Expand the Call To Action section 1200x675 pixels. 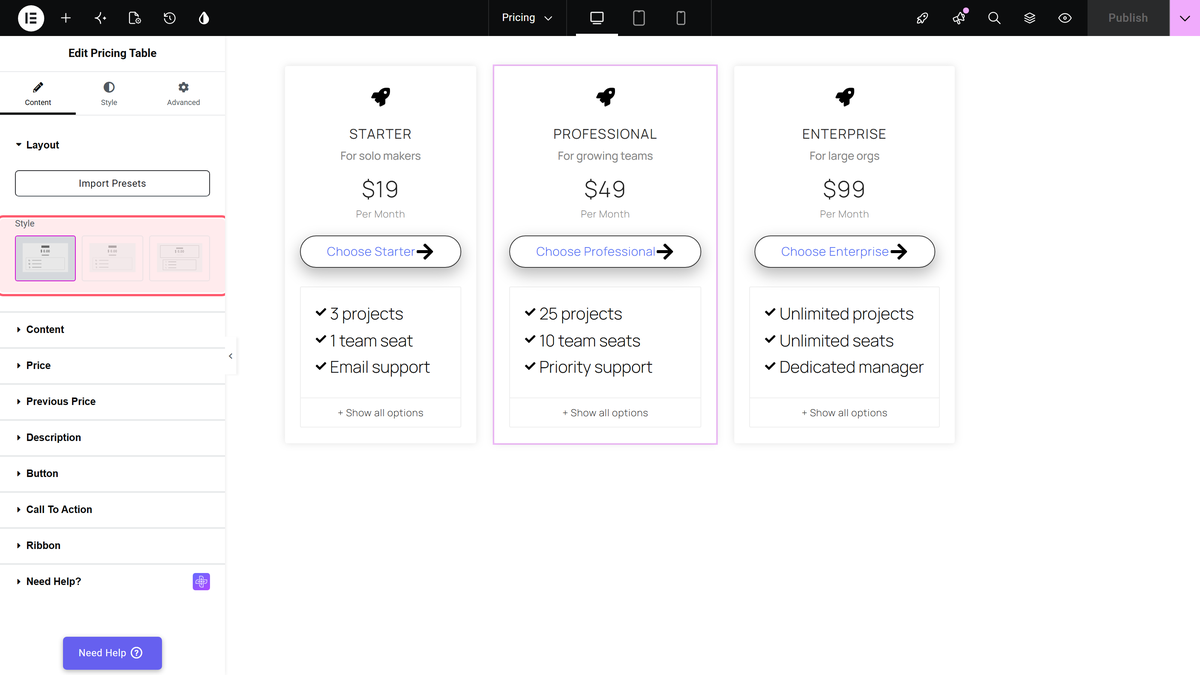112,510
